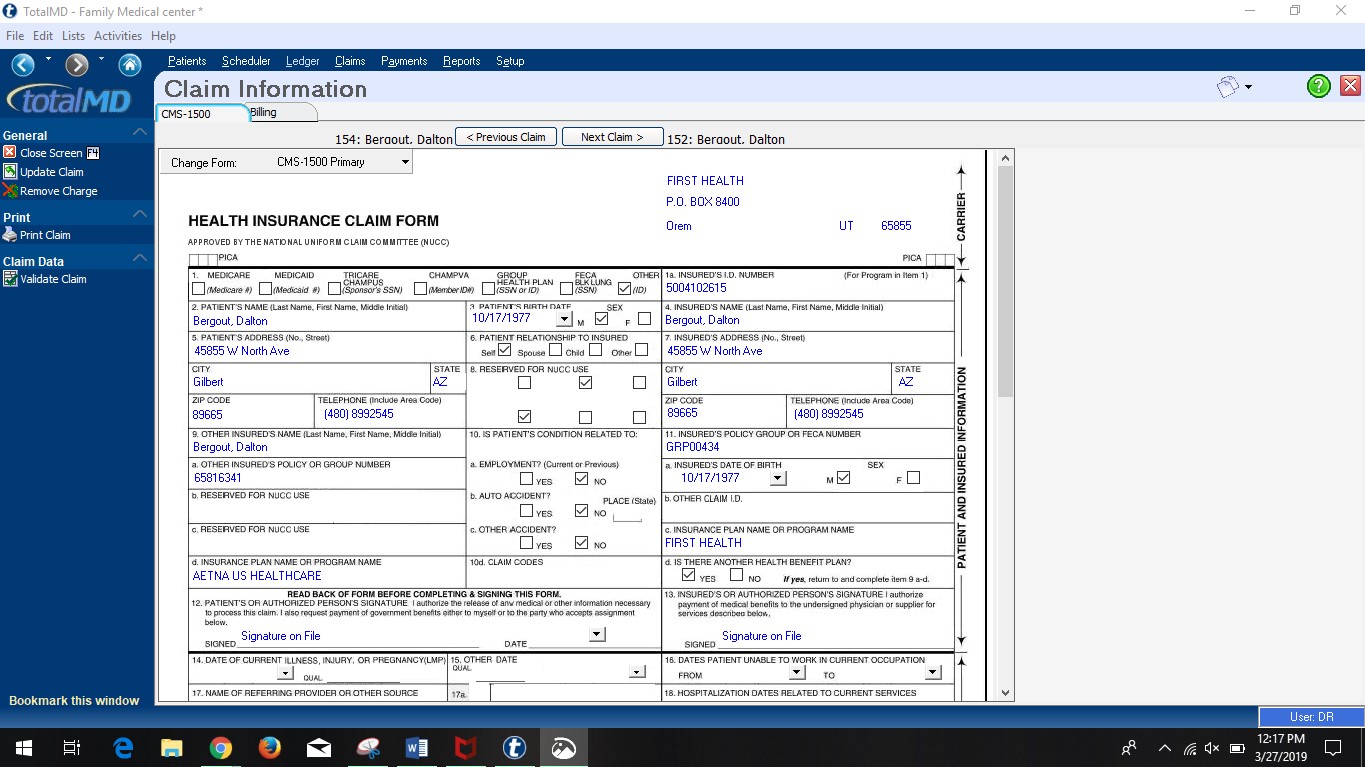Viewport: 1365px width, 767px height.
Task: Open the Mail app in taskbar
Action: click(319, 747)
